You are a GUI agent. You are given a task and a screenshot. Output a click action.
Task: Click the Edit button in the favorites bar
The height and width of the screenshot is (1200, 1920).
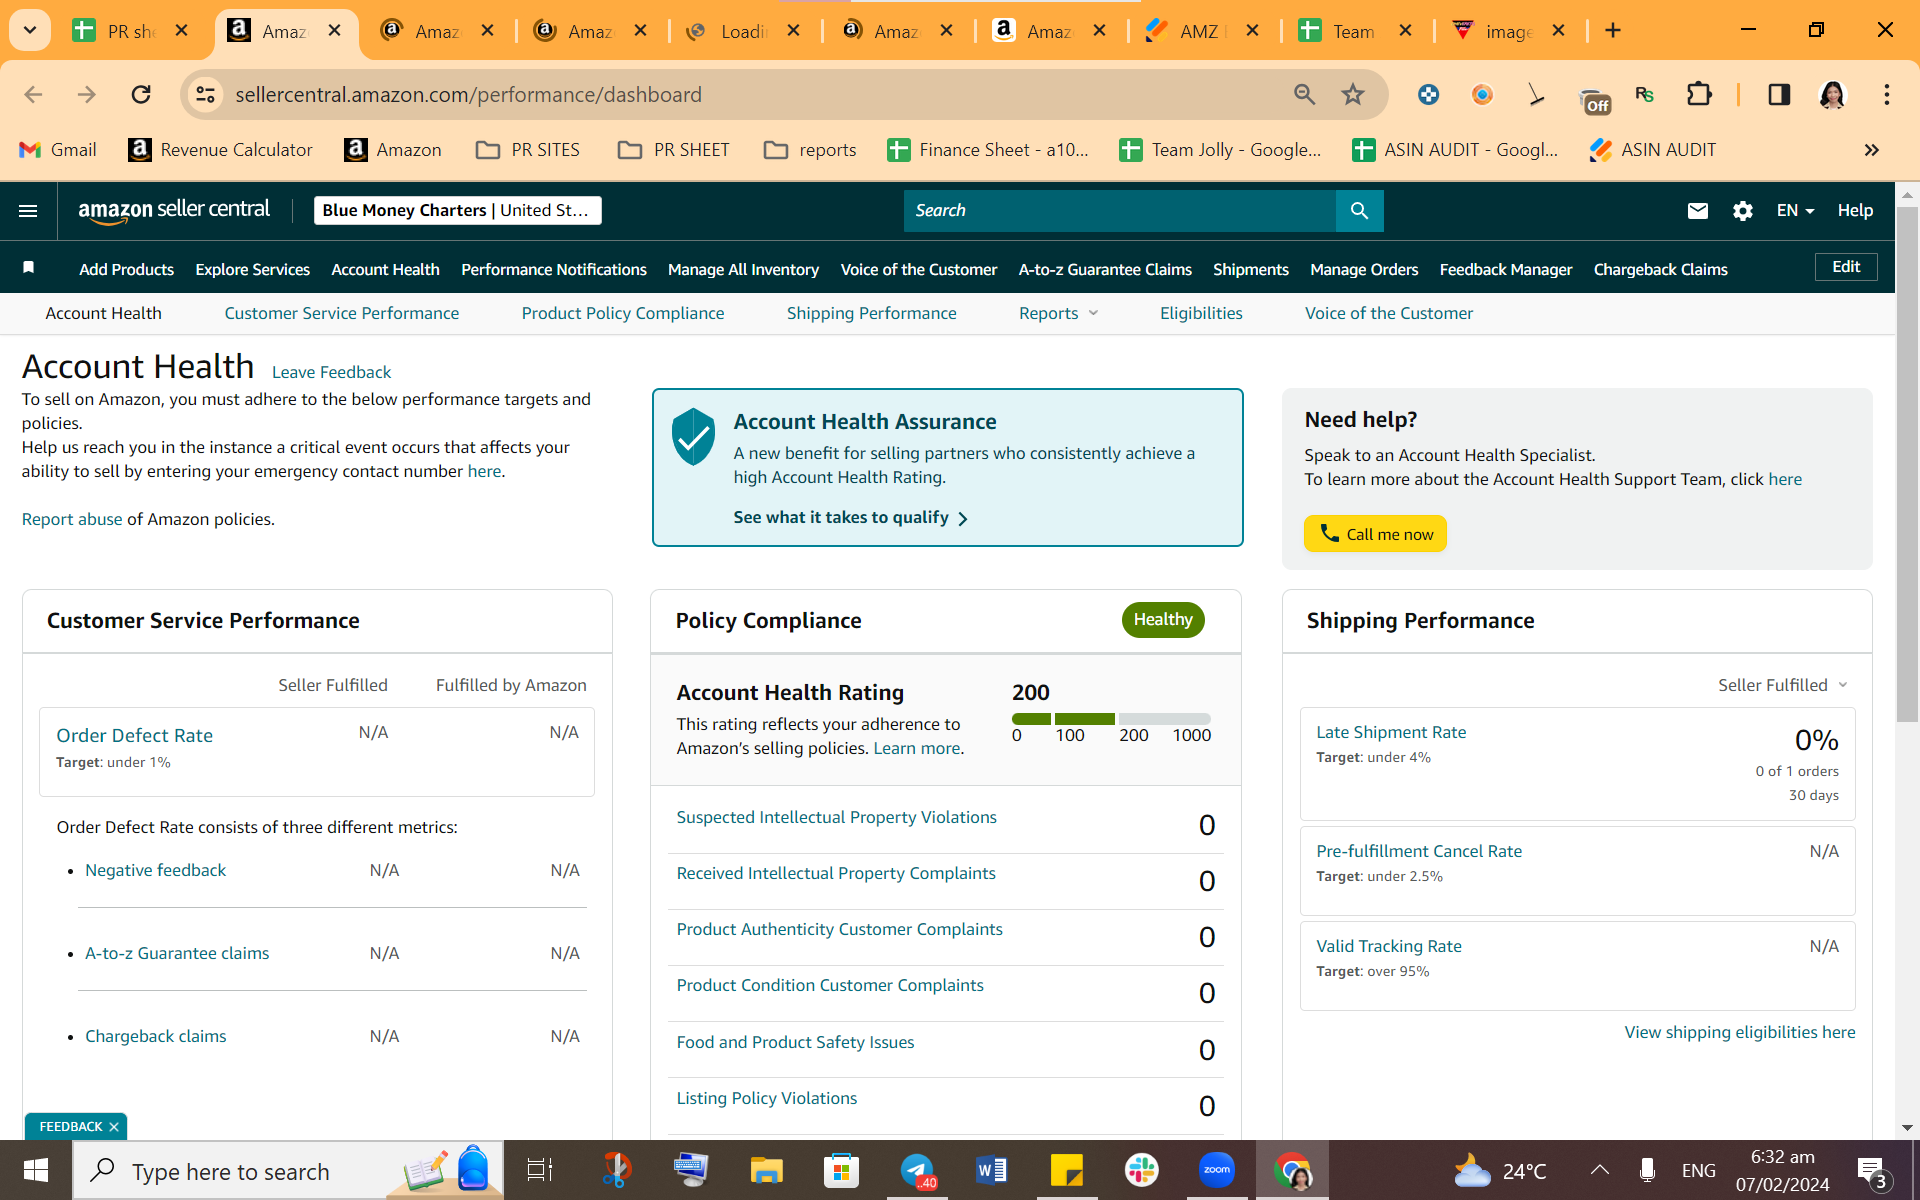pyautogui.click(x=1845, y=266)
